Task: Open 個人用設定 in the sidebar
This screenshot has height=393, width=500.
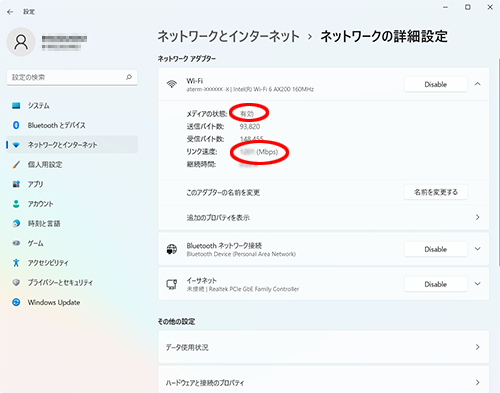Action: [x=72, y=164]
